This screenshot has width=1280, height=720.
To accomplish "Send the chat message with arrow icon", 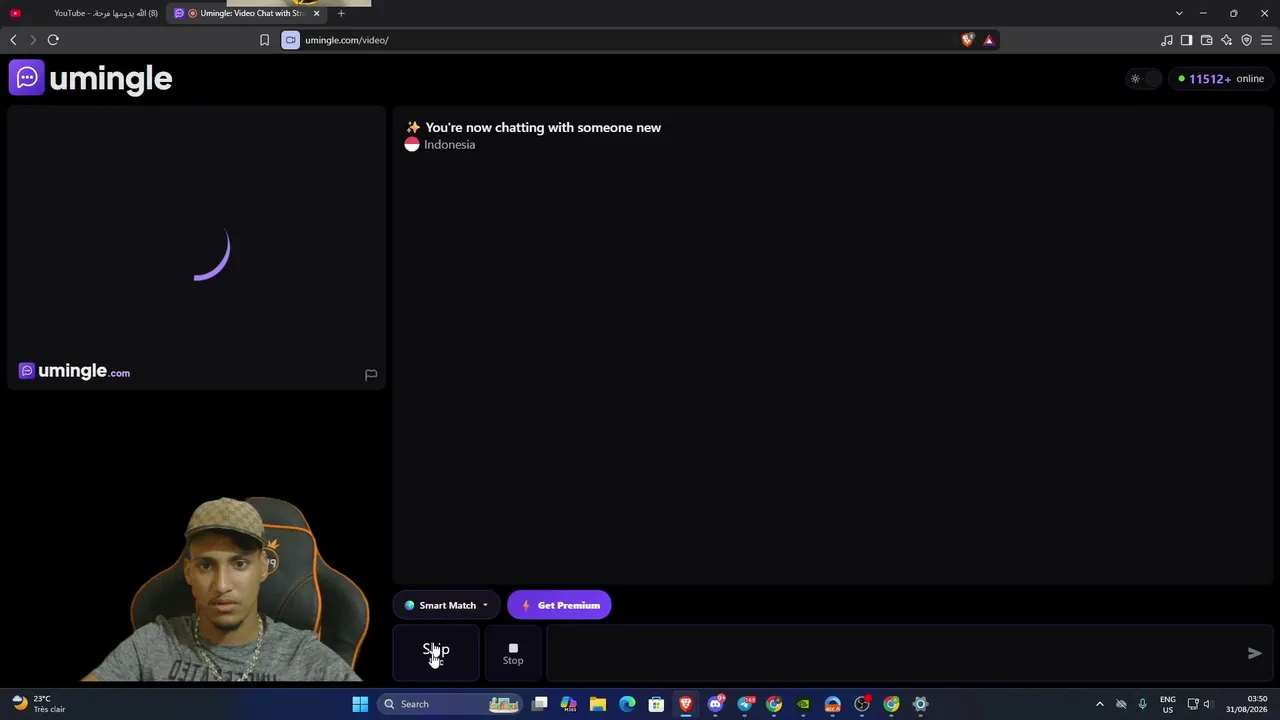I will 1254,653.
